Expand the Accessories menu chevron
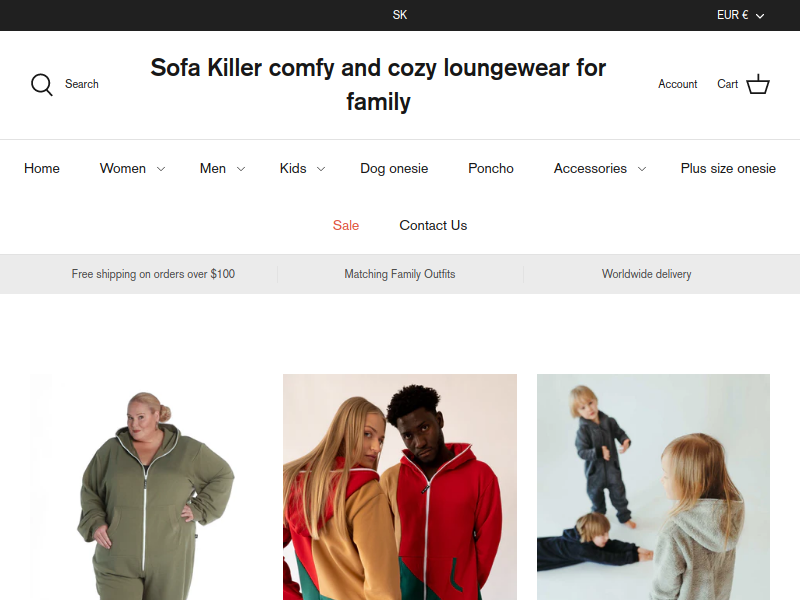The image size is (800, 600). (x=642, y=169)
